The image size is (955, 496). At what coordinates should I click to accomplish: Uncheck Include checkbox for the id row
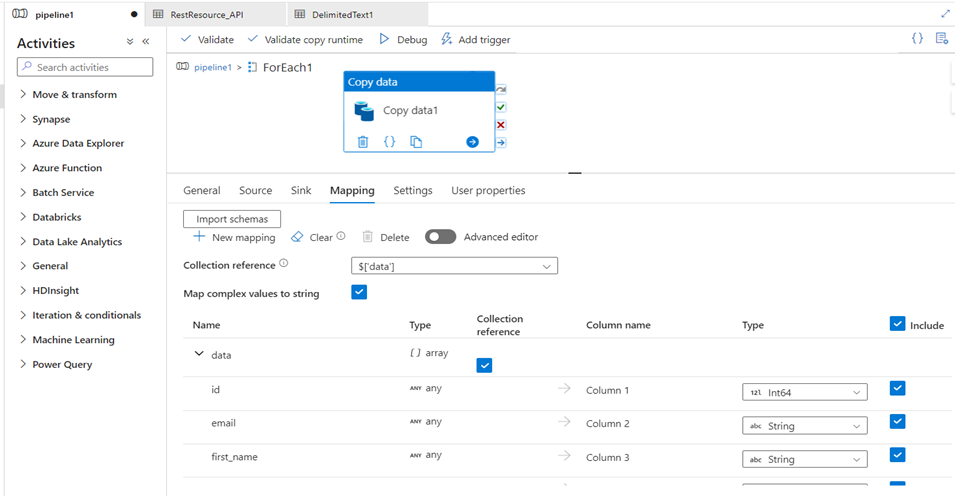[x=897, y=388]
